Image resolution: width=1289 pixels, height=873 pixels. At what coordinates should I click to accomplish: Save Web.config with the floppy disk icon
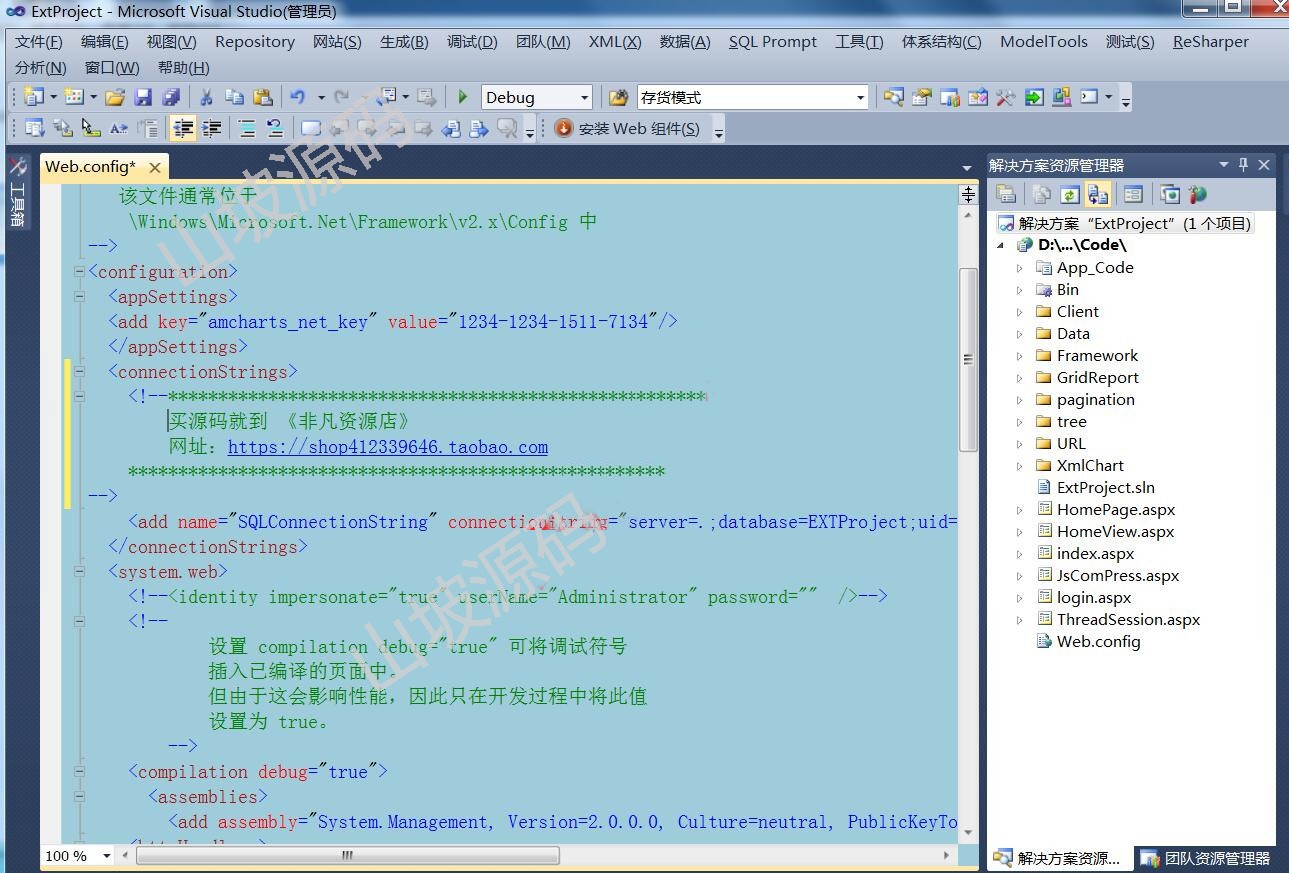pyautogui.click(x=143, y=97)
